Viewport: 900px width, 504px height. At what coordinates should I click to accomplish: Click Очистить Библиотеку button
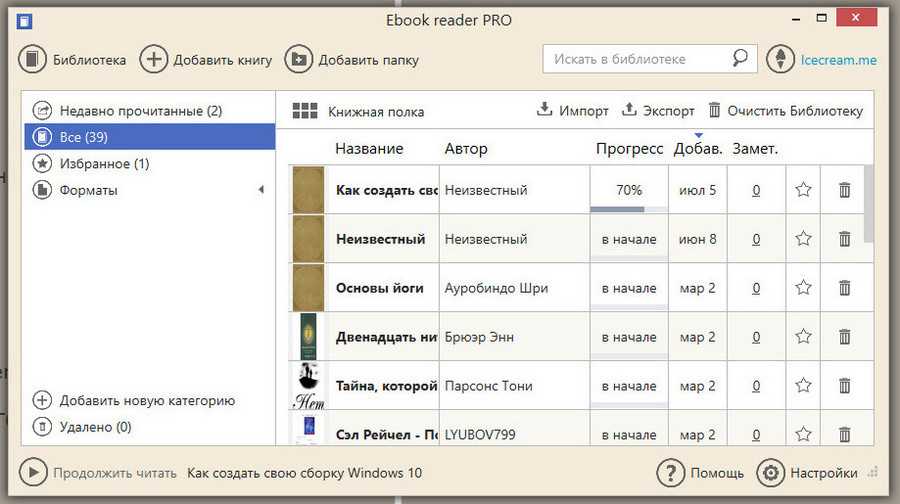pyautogui.click(x=785, y=111)
